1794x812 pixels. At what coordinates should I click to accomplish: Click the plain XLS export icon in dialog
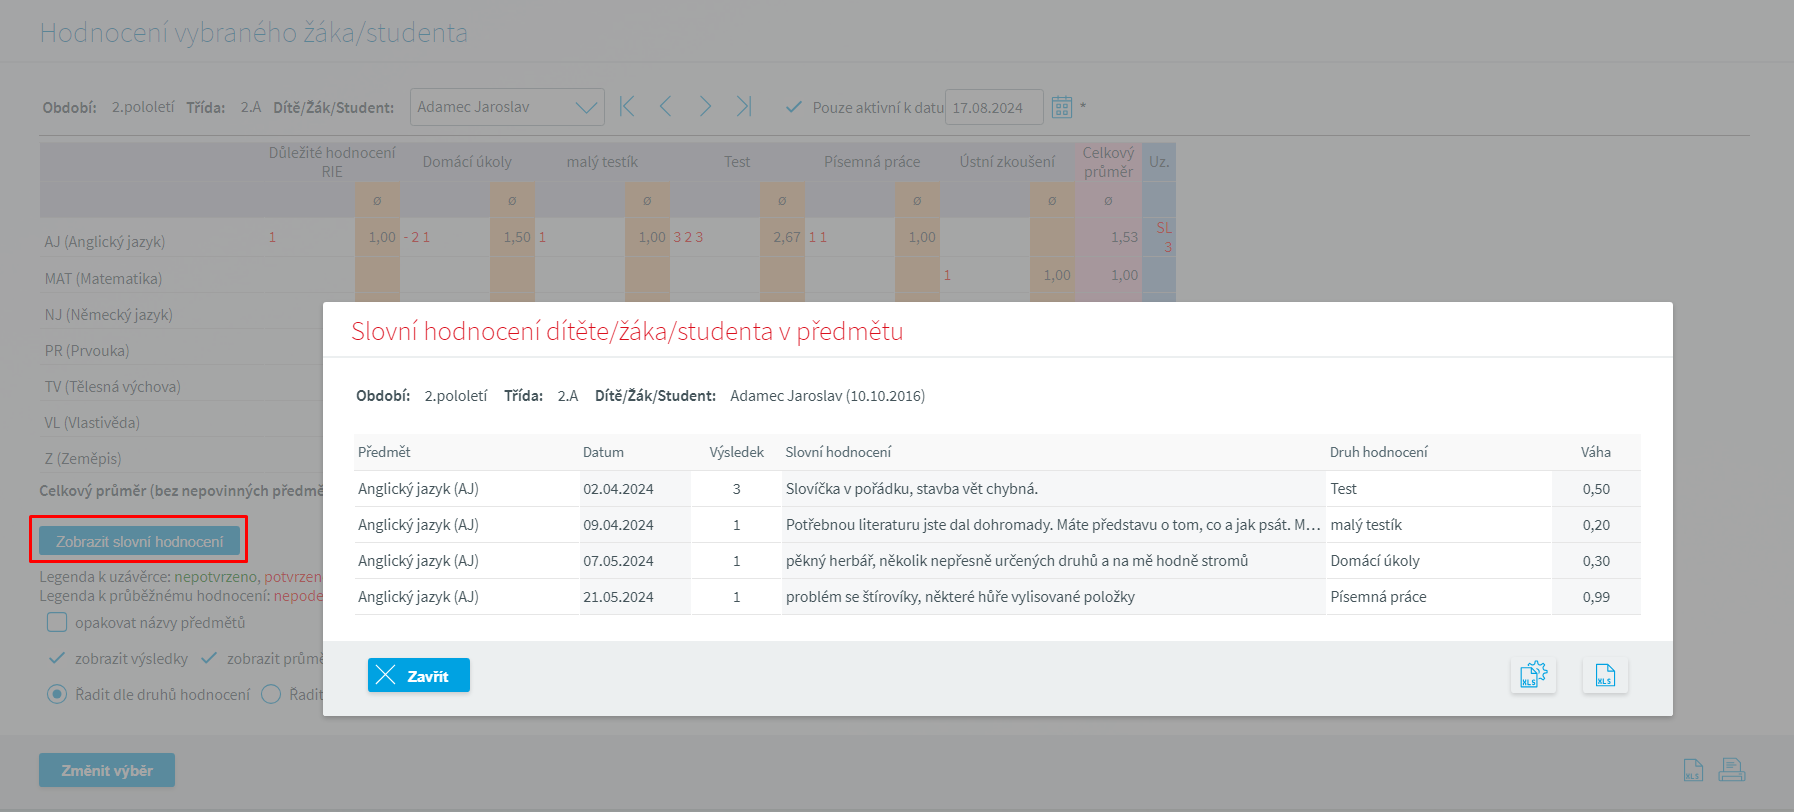(x=1604, y=676)
